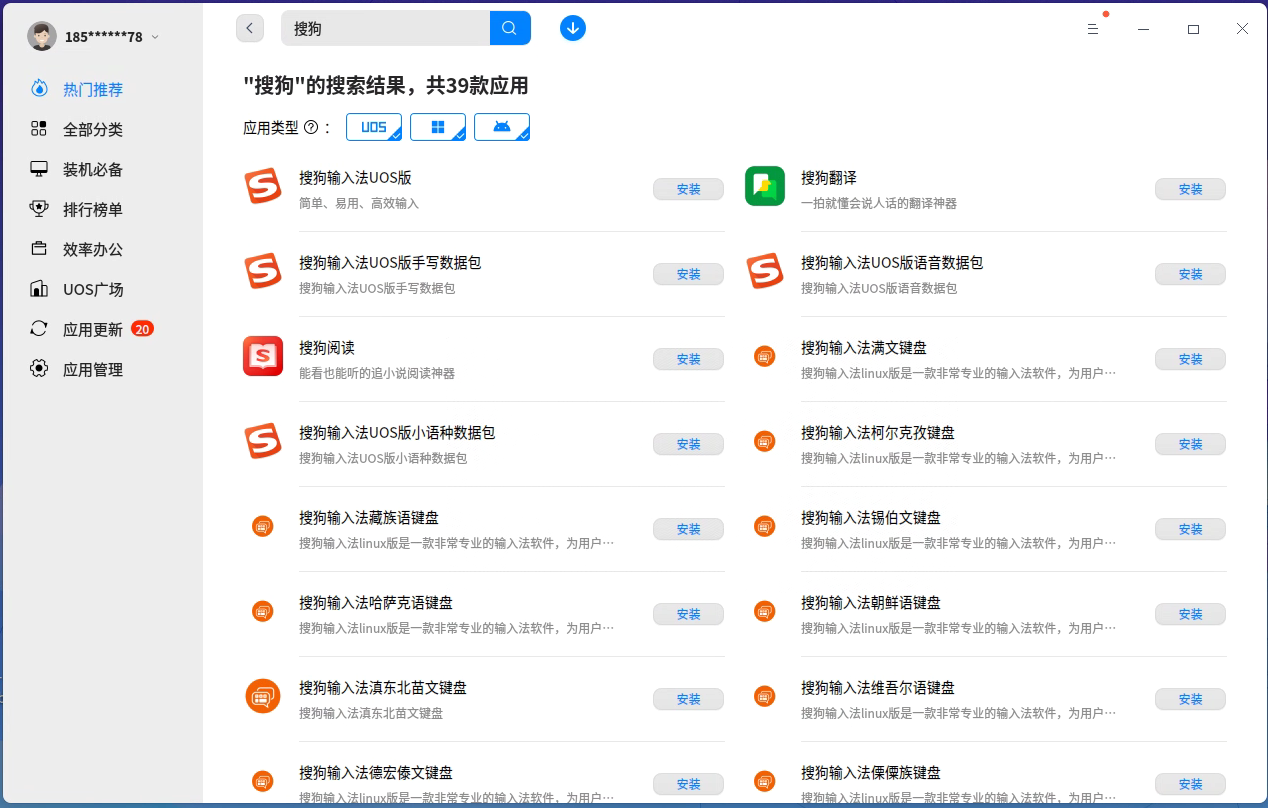The height and width of the screenshot is (808, 1268).
Task: Click the 搜狗输入法UOS版 app icon
Action: [263, 186]
